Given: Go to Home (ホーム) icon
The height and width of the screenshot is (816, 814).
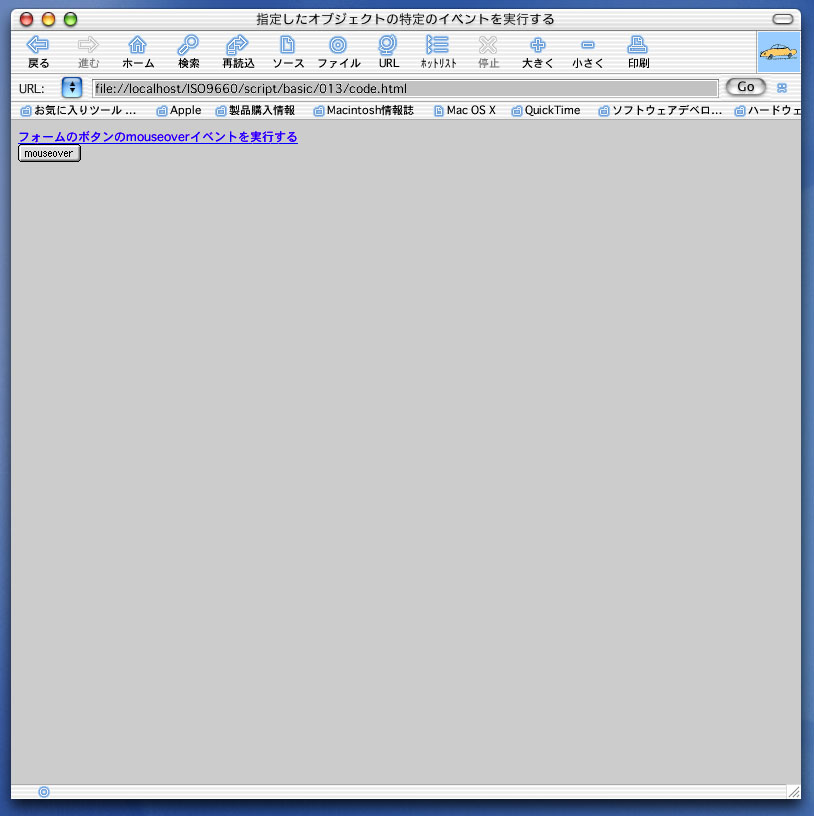Looking at the screenshot, I should point(138,45).
